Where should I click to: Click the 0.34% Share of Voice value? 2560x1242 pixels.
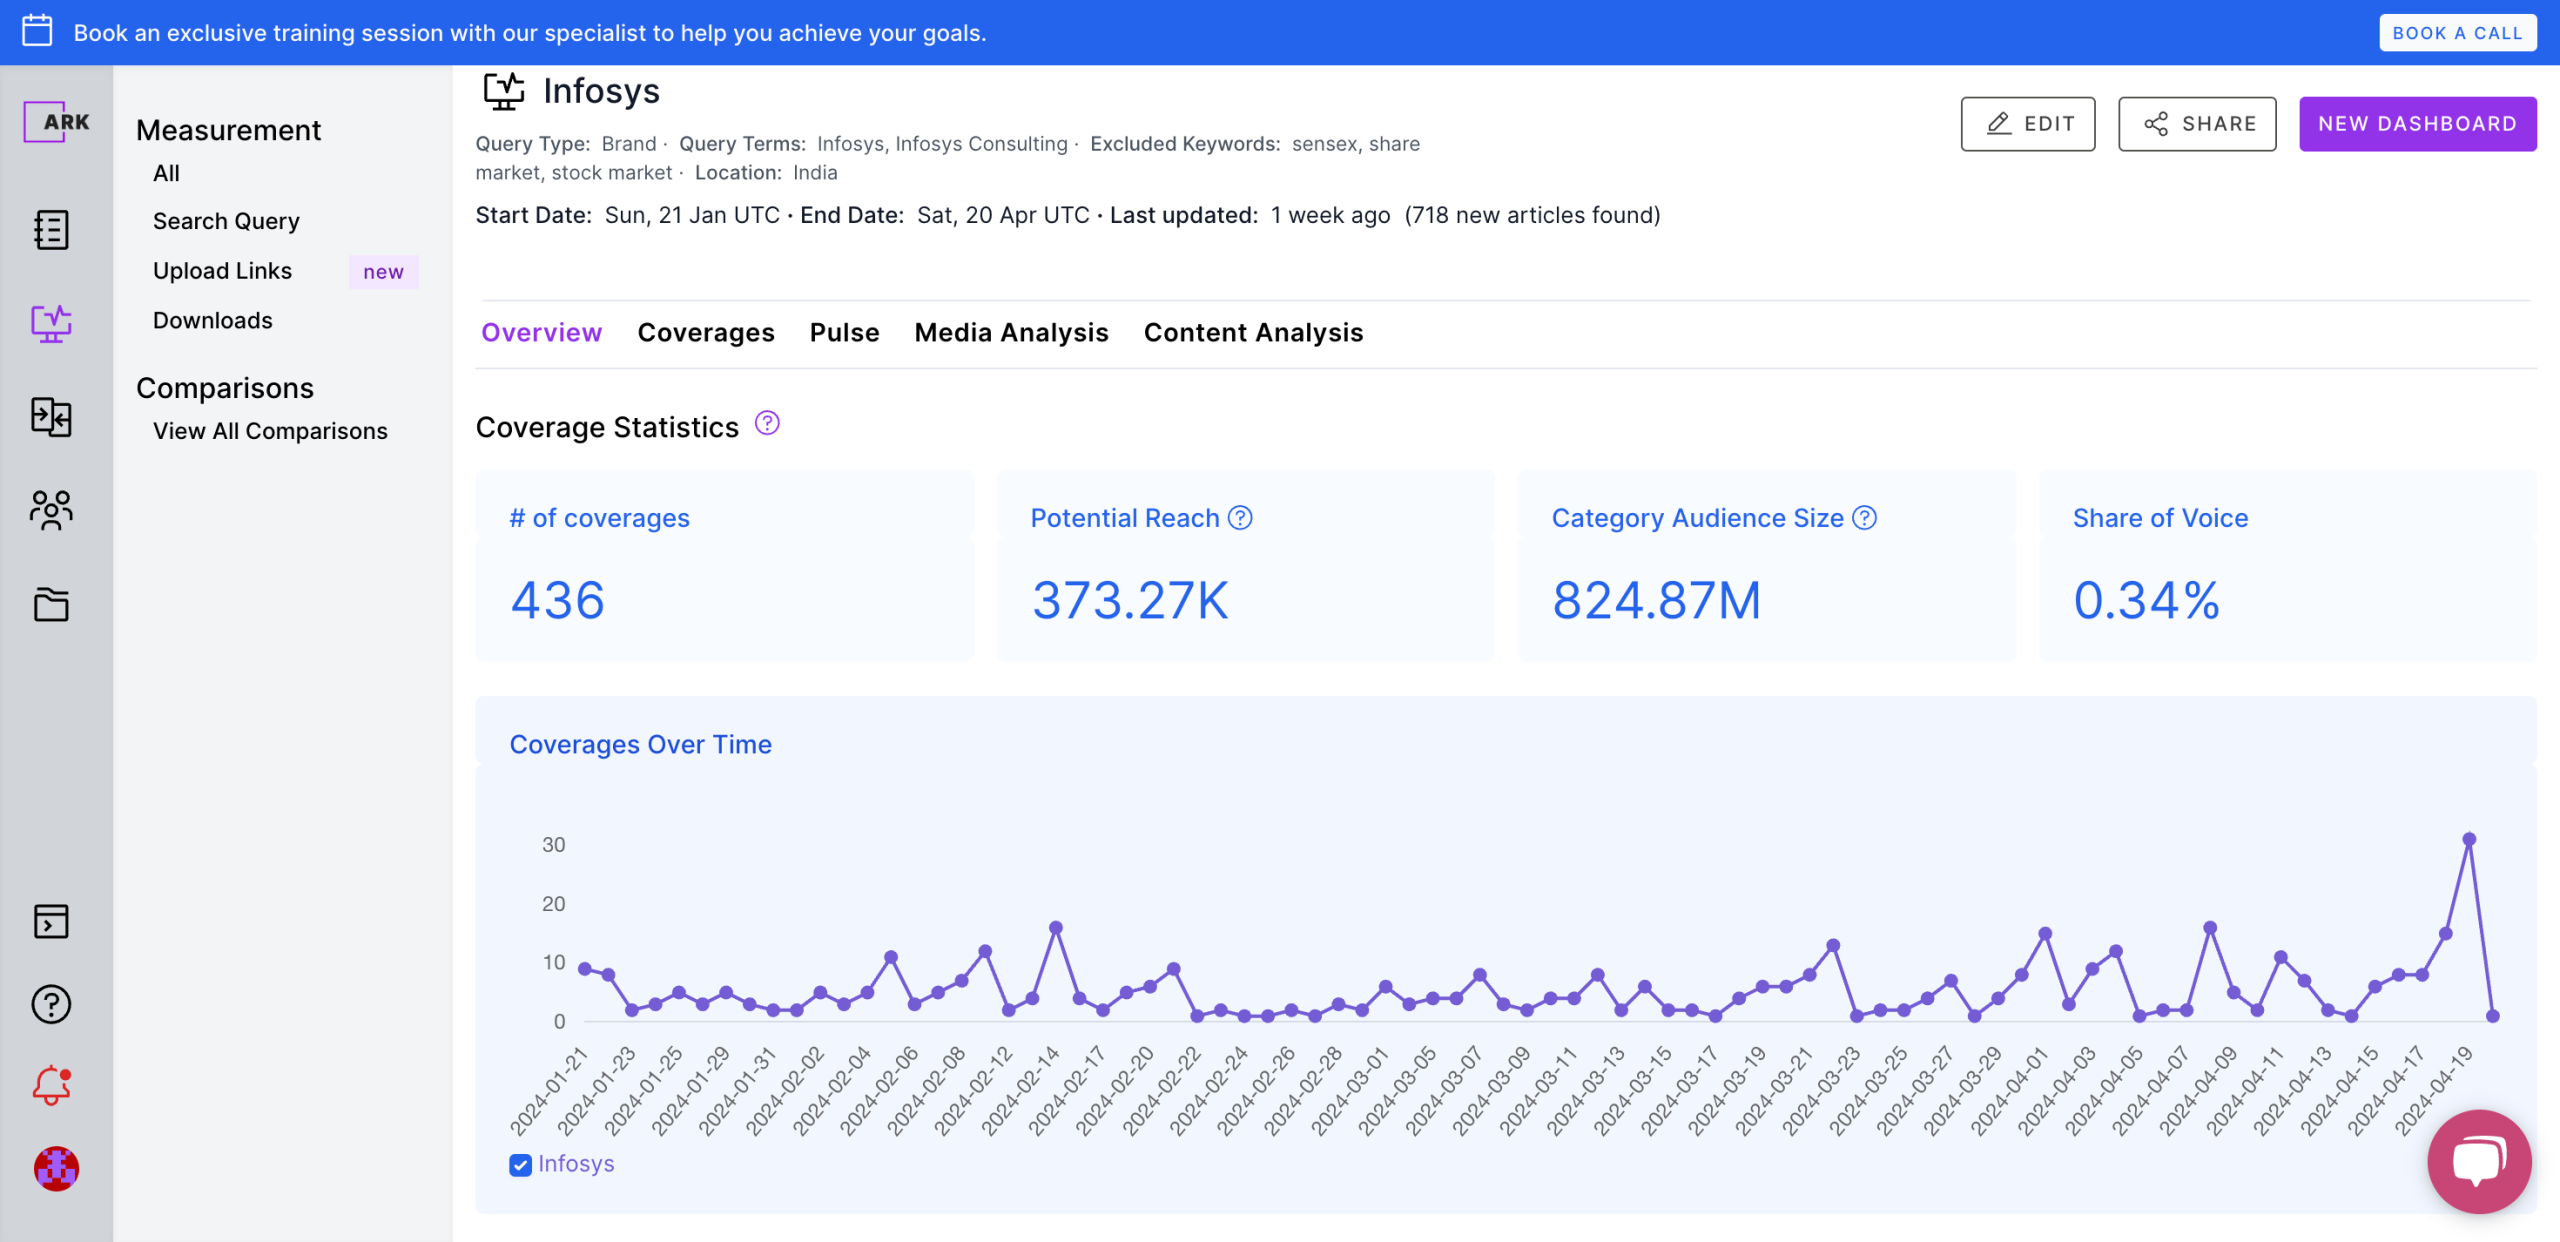(x=2147, y=601)
